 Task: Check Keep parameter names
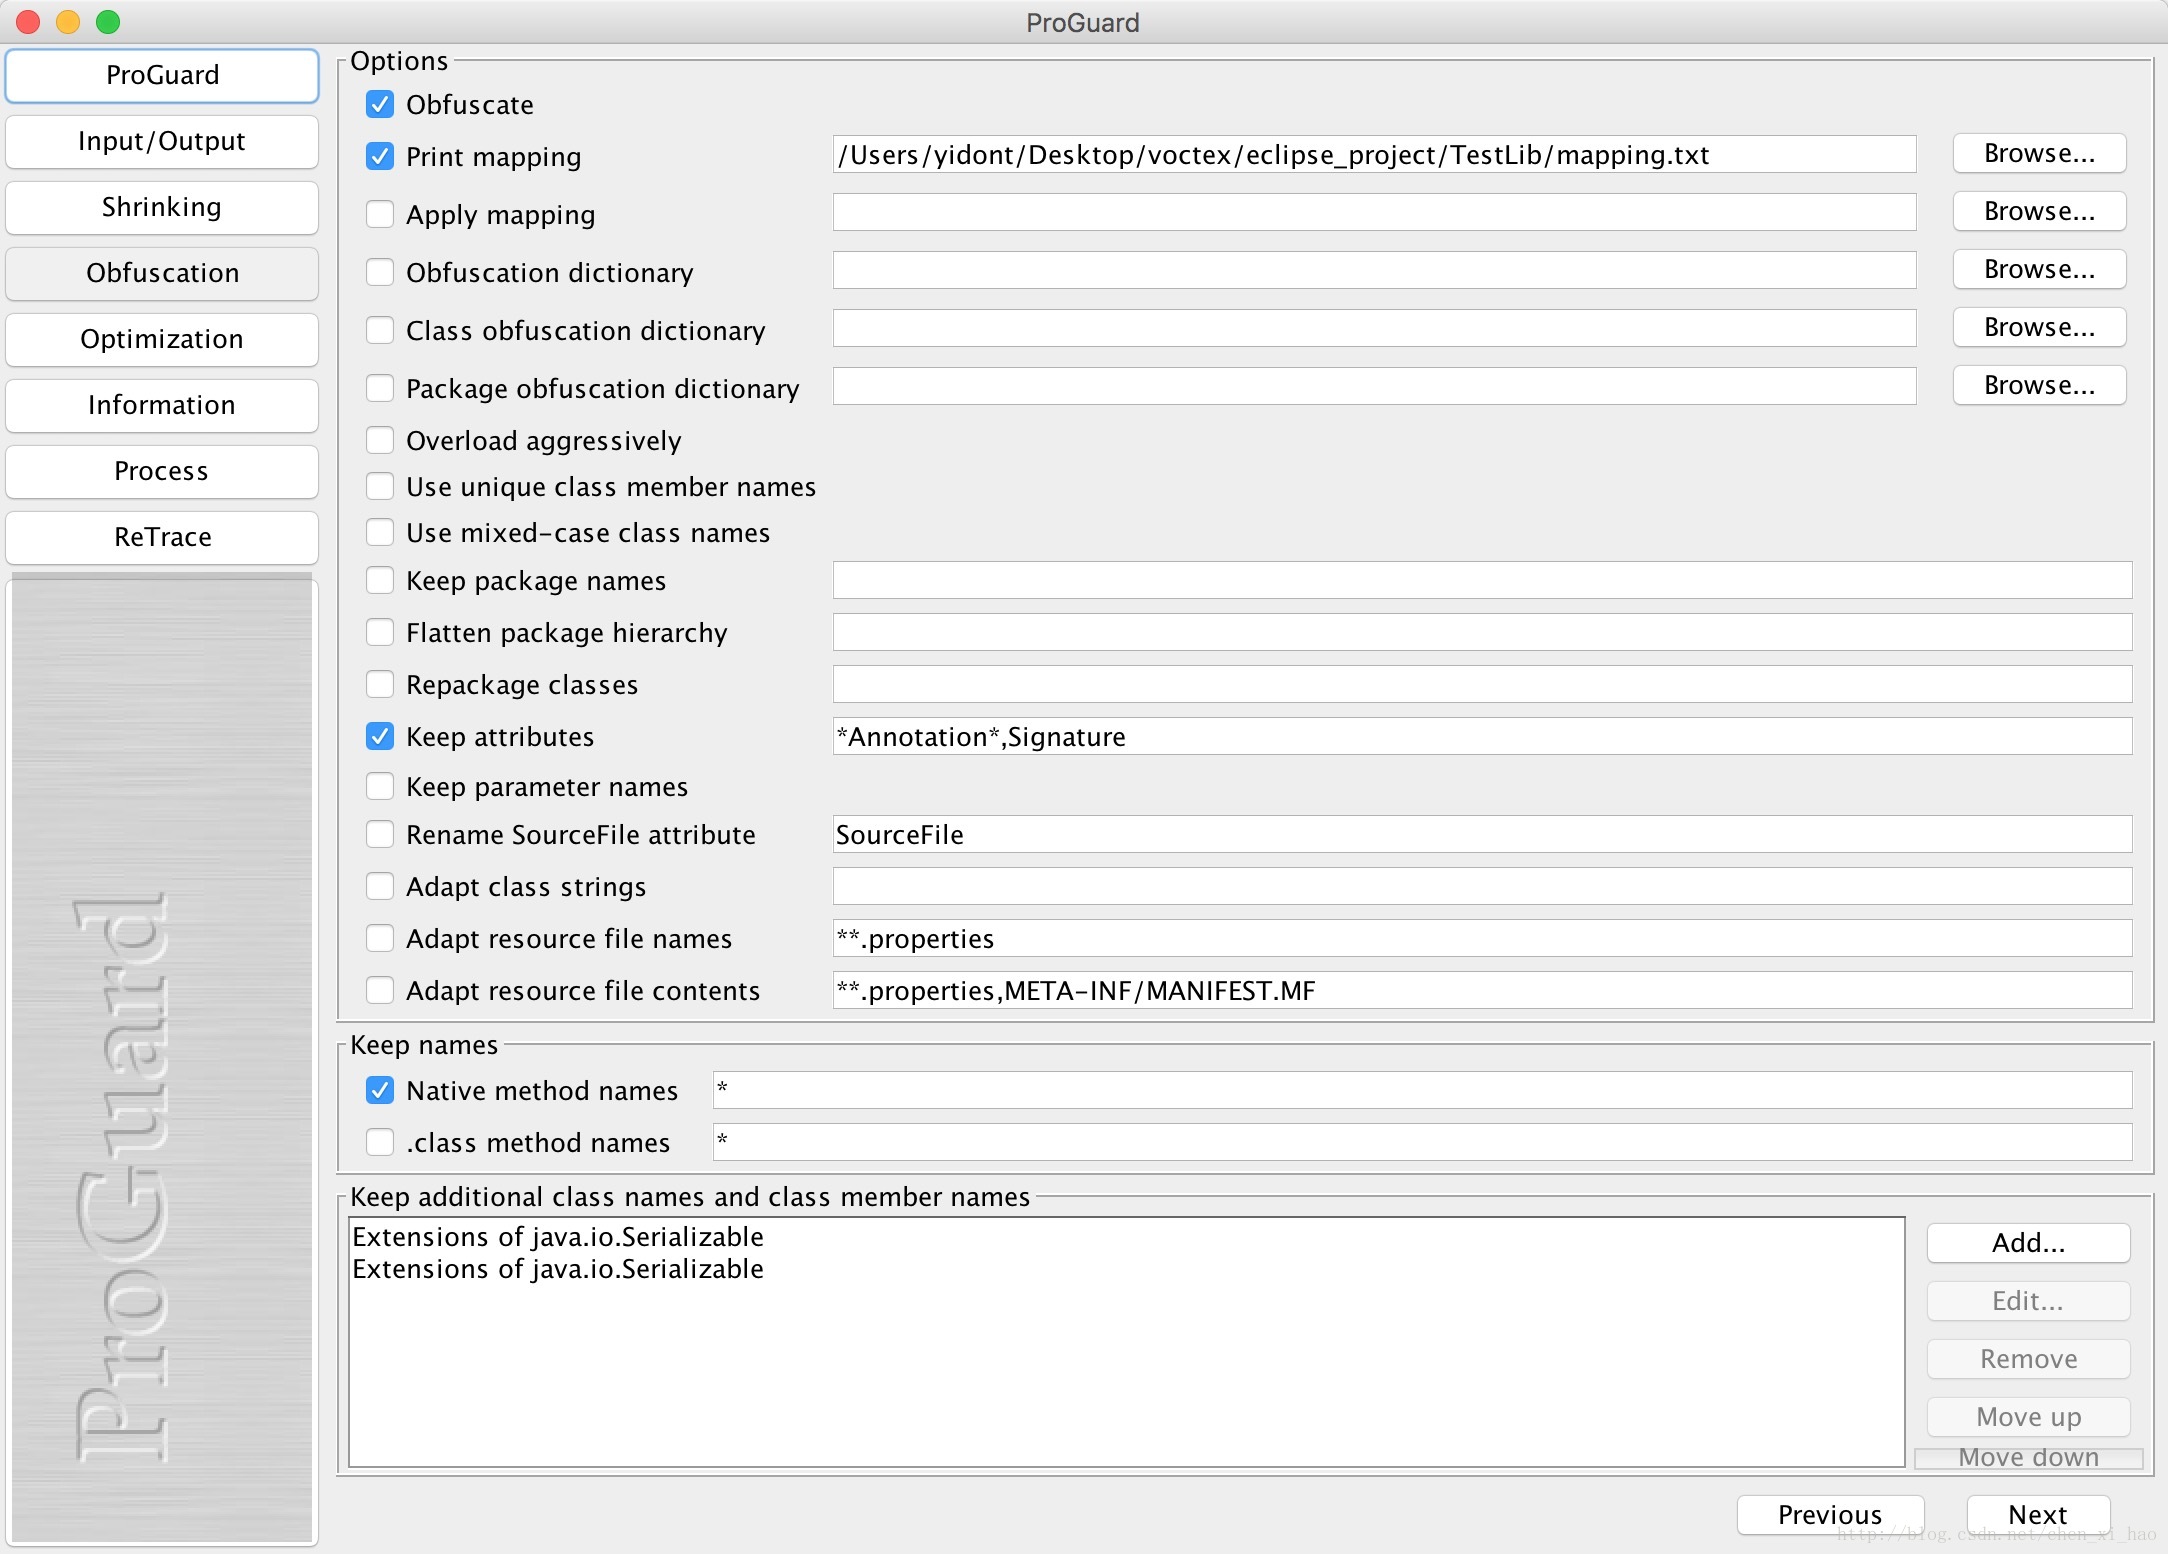point(380,786)
